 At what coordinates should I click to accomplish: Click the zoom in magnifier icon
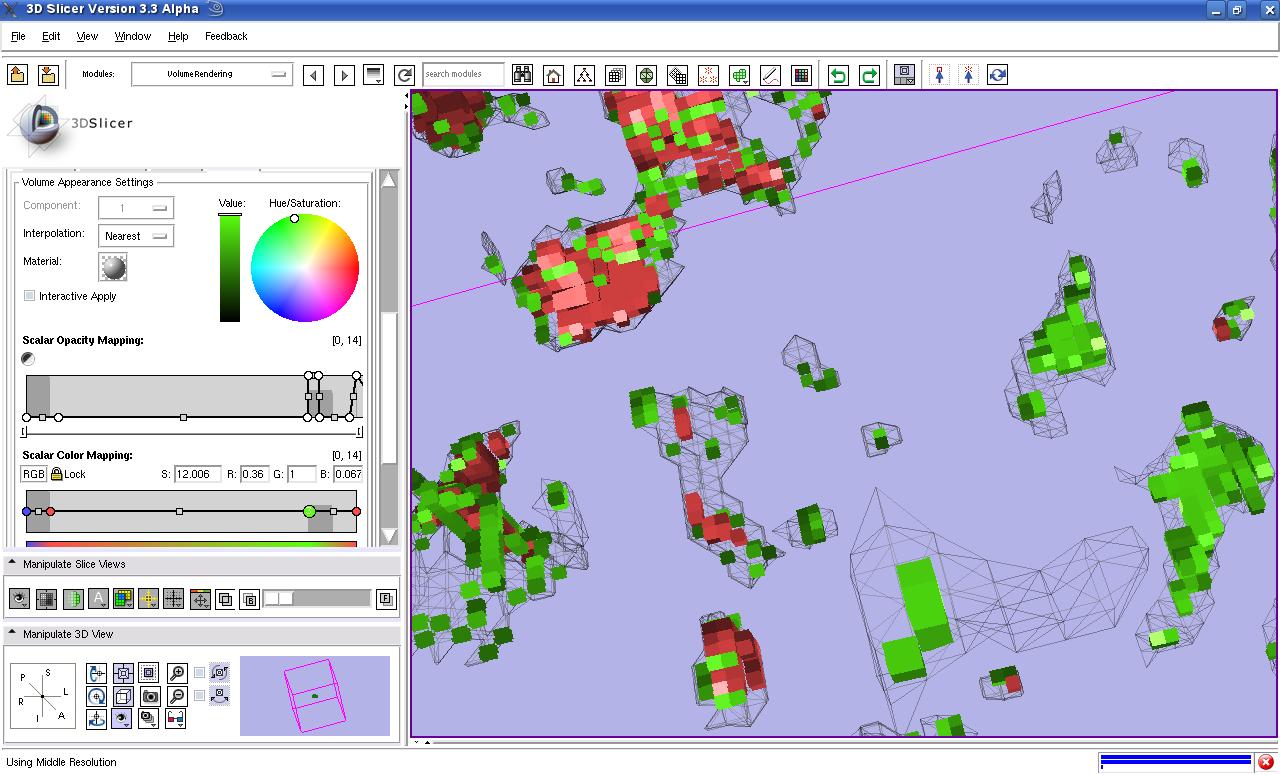177,673
